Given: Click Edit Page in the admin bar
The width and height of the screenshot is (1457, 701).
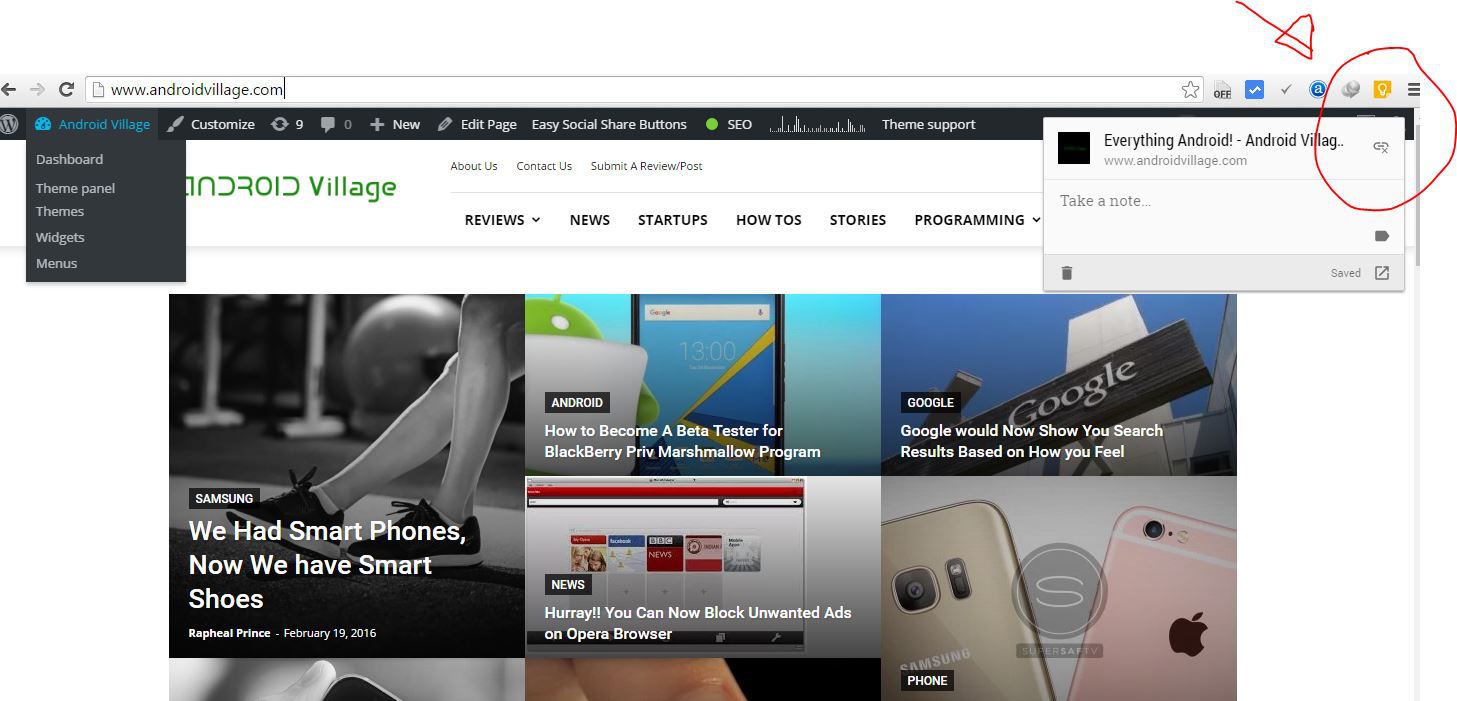Looking at the screenshot, I should pyautogui.click(x=478, y=125).
